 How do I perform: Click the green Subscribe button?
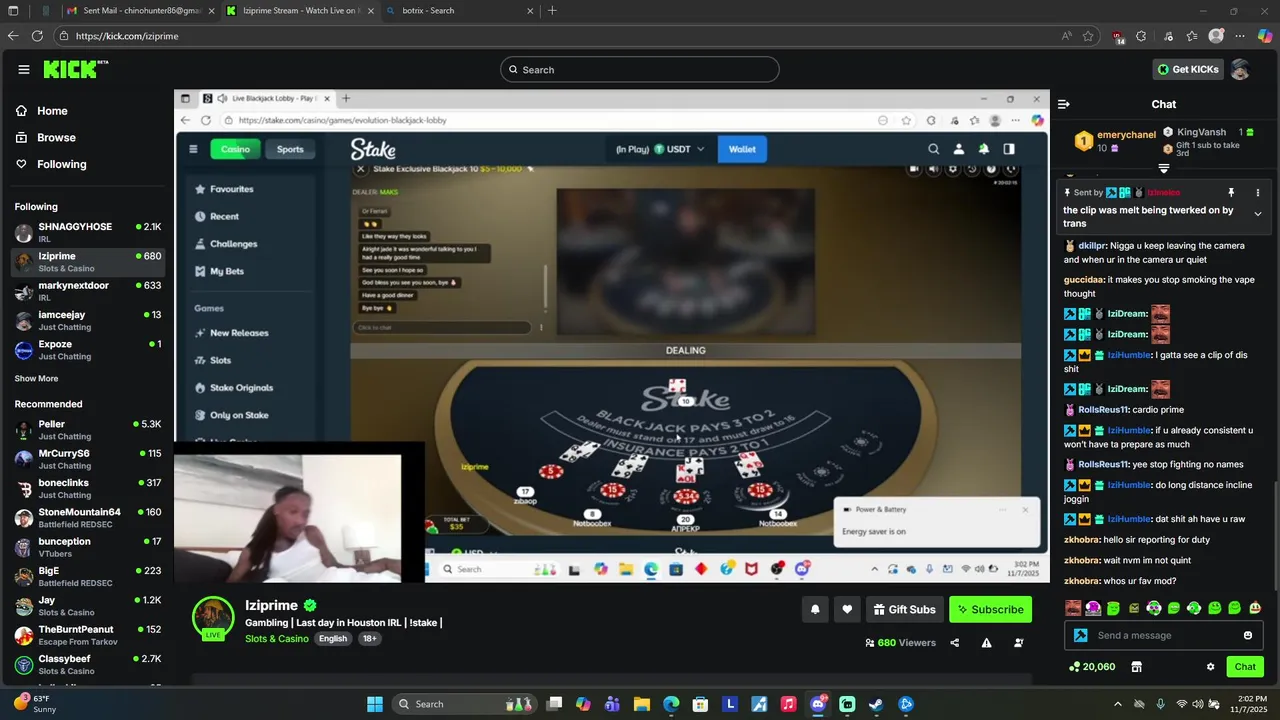tap(990, 609)
